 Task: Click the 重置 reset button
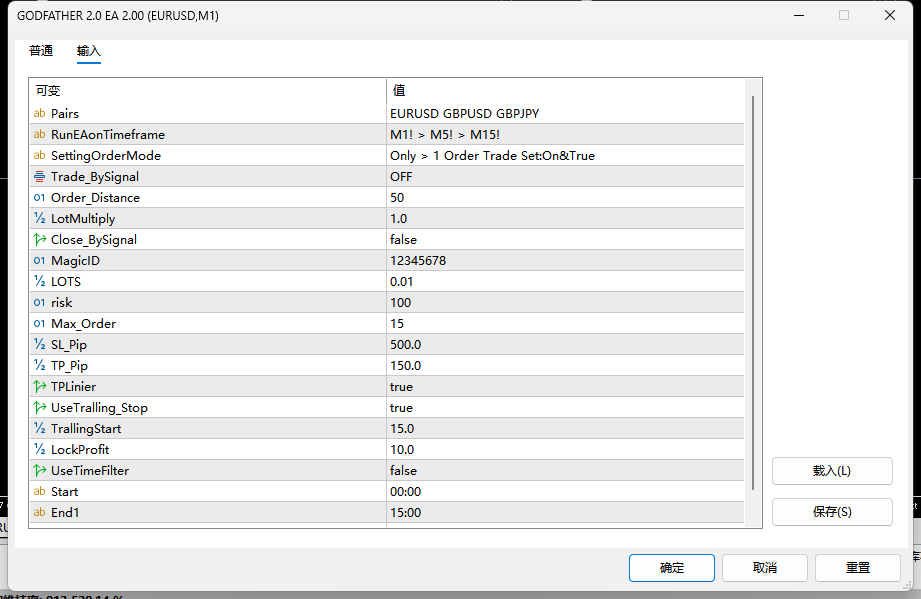click(858, 568)
